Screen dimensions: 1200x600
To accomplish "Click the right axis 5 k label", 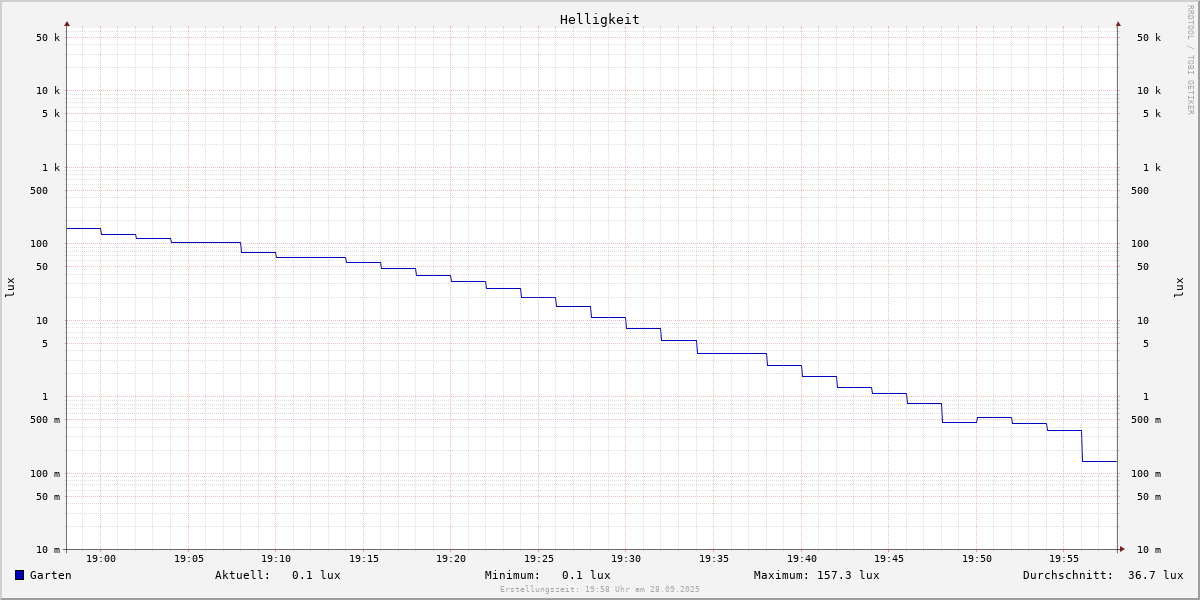I will click(1152, 114).
